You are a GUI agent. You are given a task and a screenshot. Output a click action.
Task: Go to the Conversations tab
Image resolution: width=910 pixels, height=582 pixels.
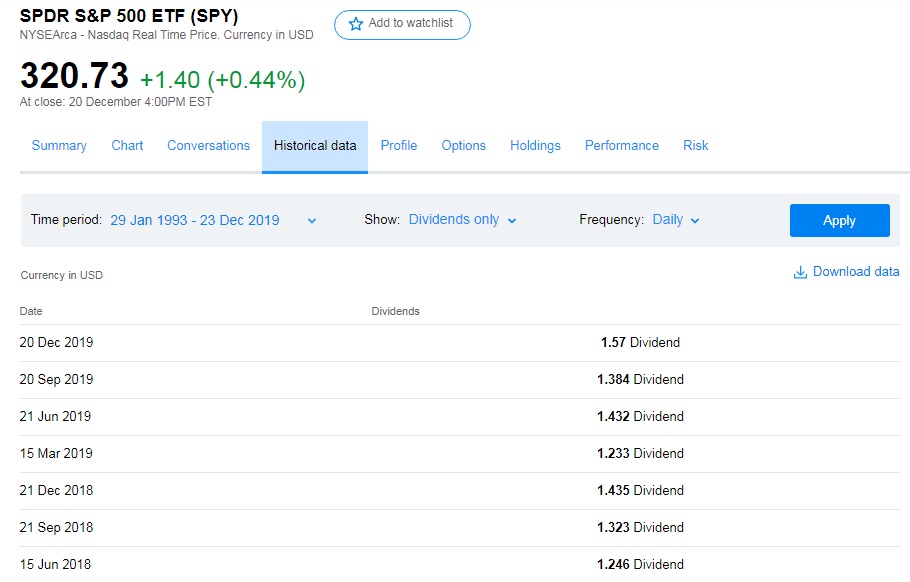click(x=208, y=145)
